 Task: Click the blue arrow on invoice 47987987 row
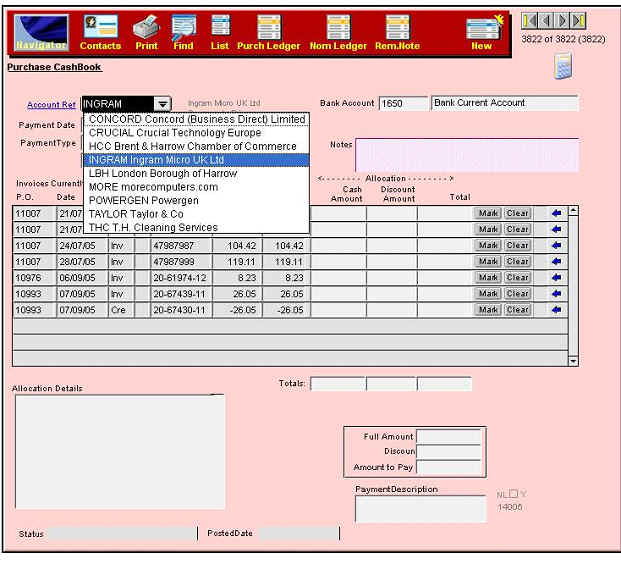(556, 246)
